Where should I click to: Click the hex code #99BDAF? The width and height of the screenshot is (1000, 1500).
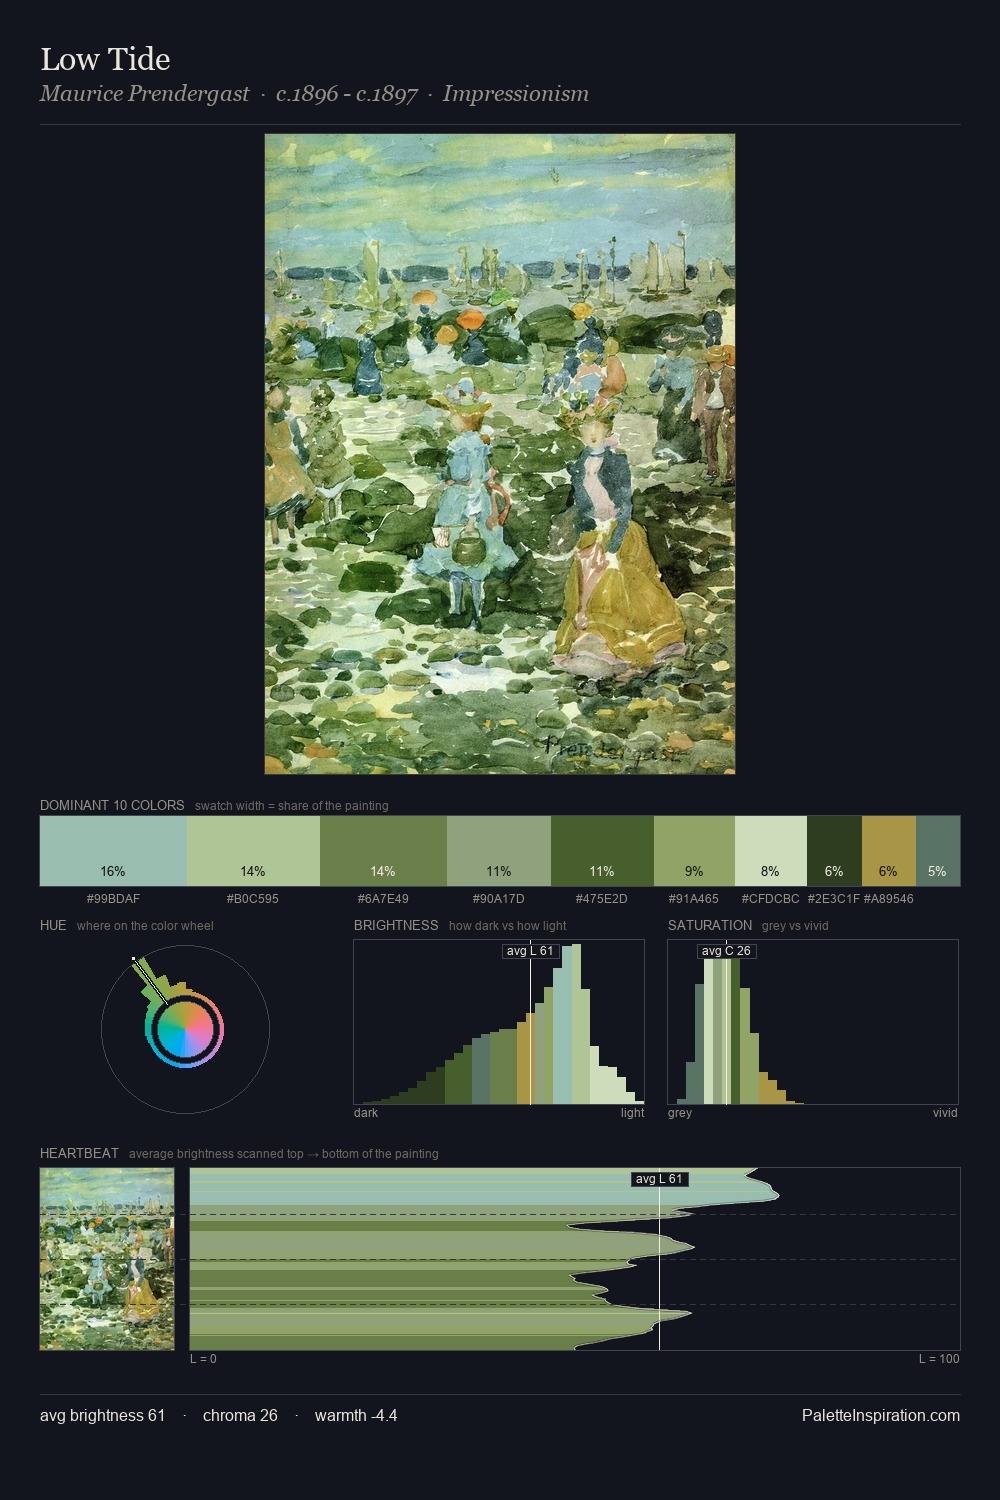tap(113, 899)
